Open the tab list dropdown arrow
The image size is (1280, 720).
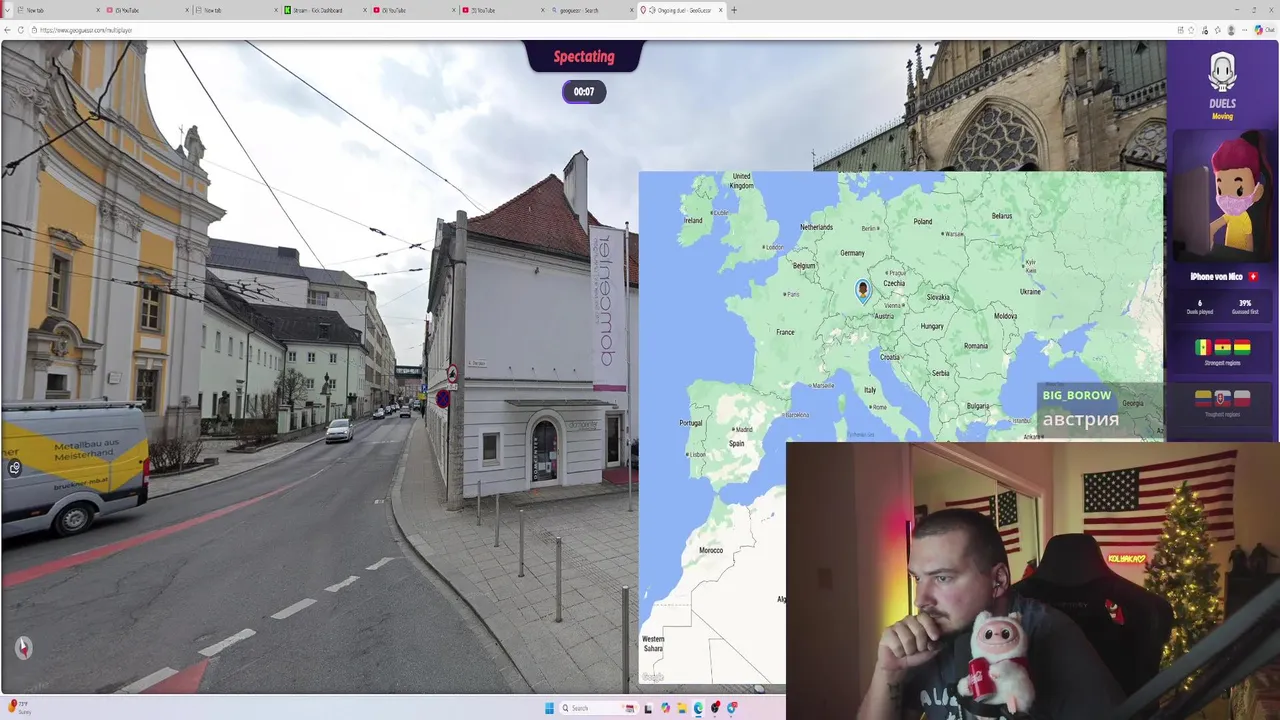click(x=8, y=10)
